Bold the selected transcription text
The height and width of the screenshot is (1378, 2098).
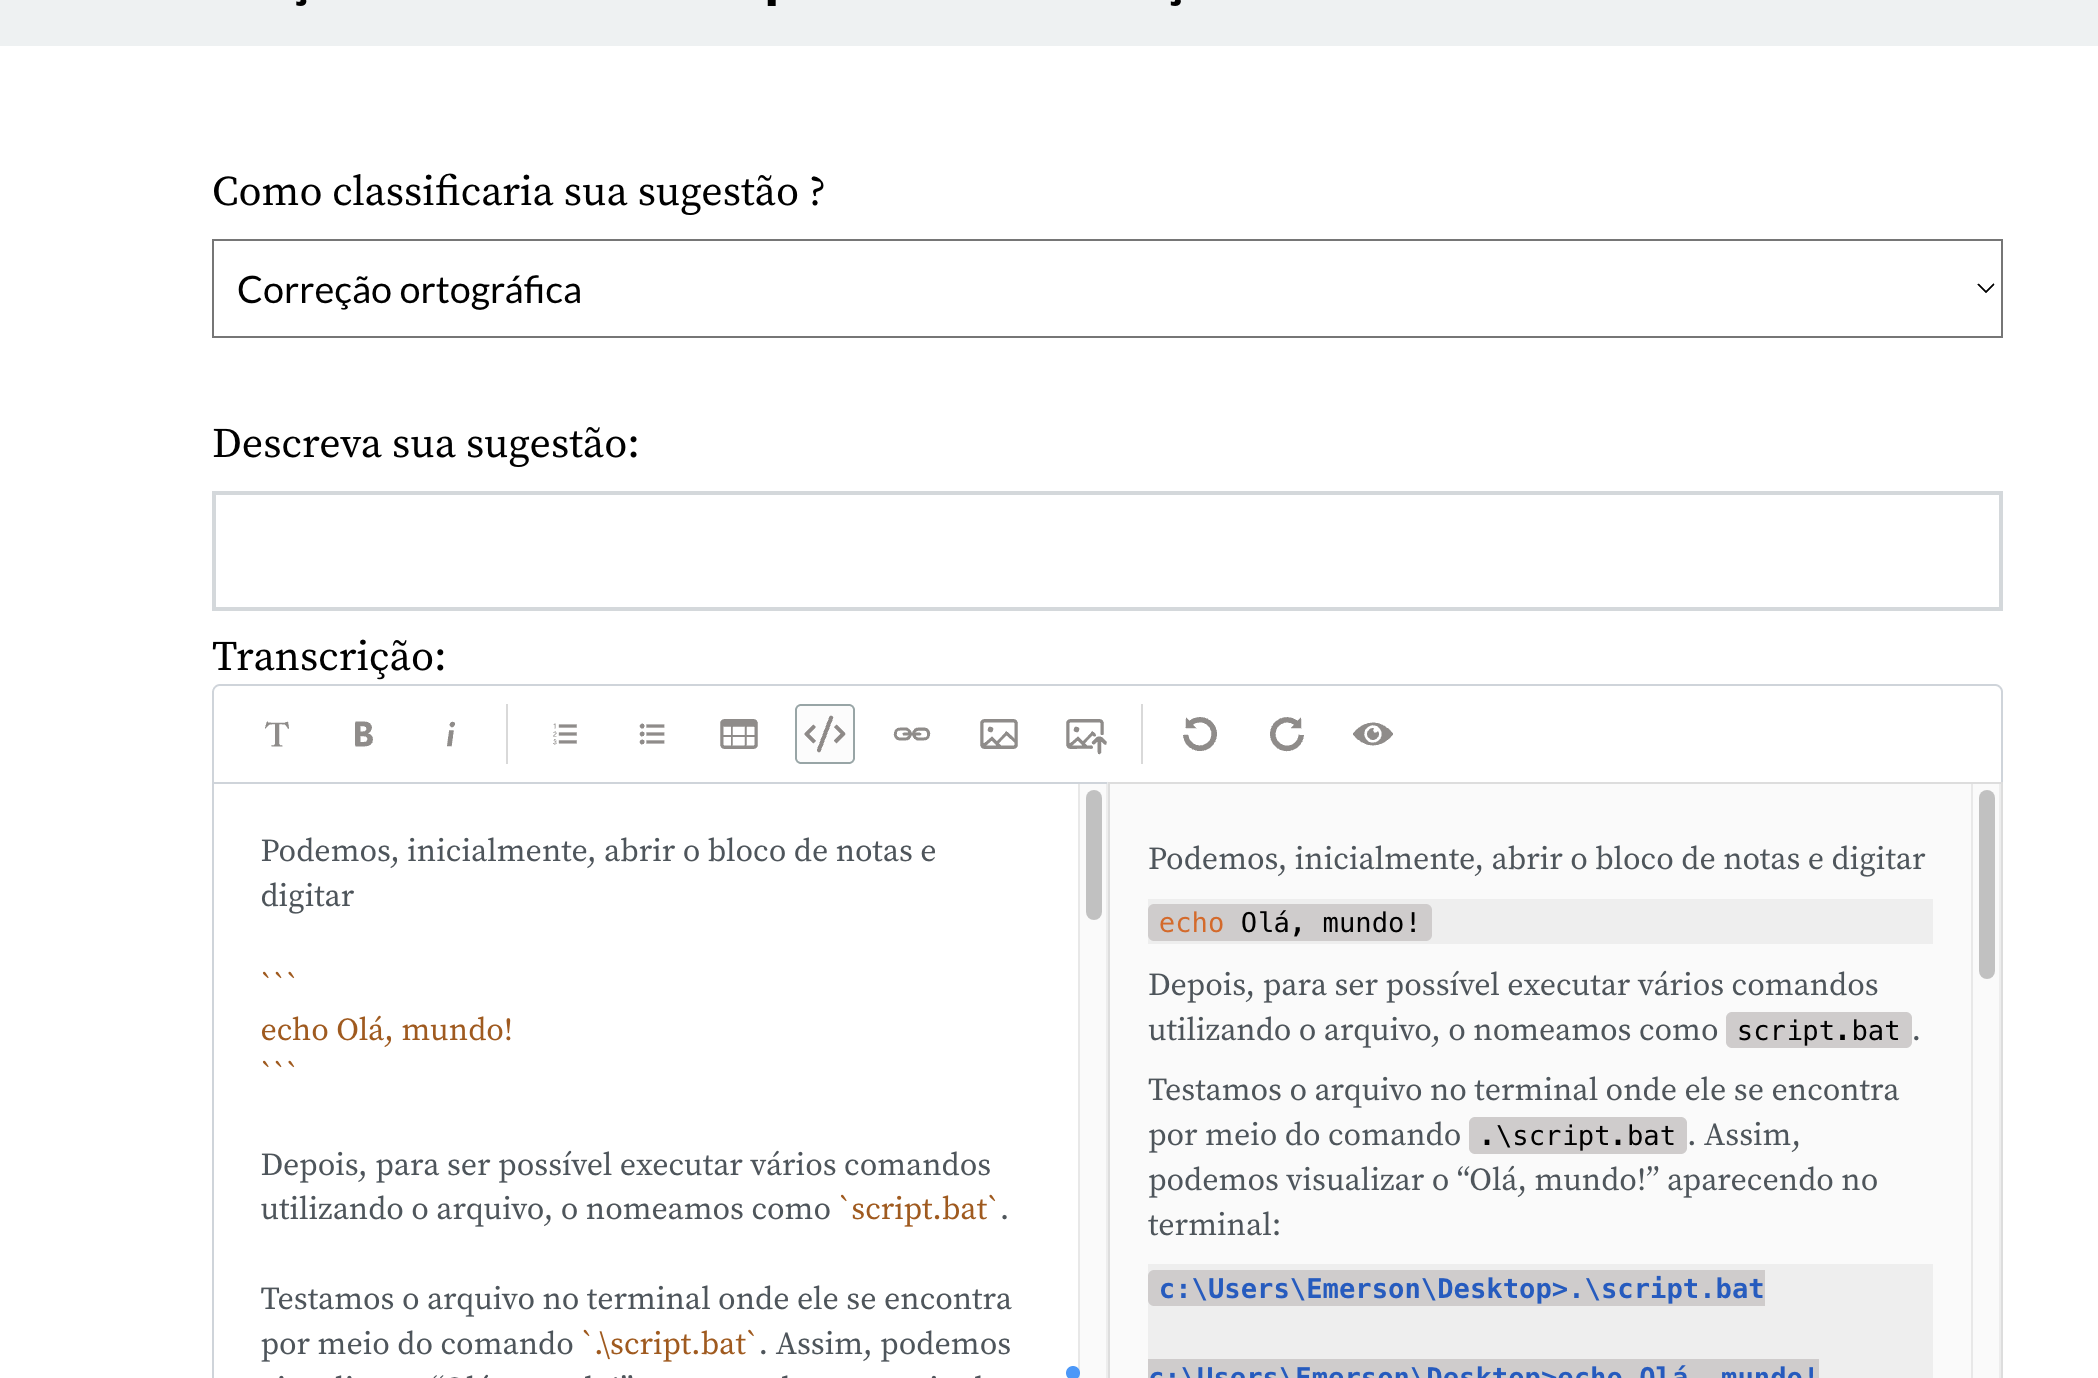pyautogui.click(x=363, y=734)
